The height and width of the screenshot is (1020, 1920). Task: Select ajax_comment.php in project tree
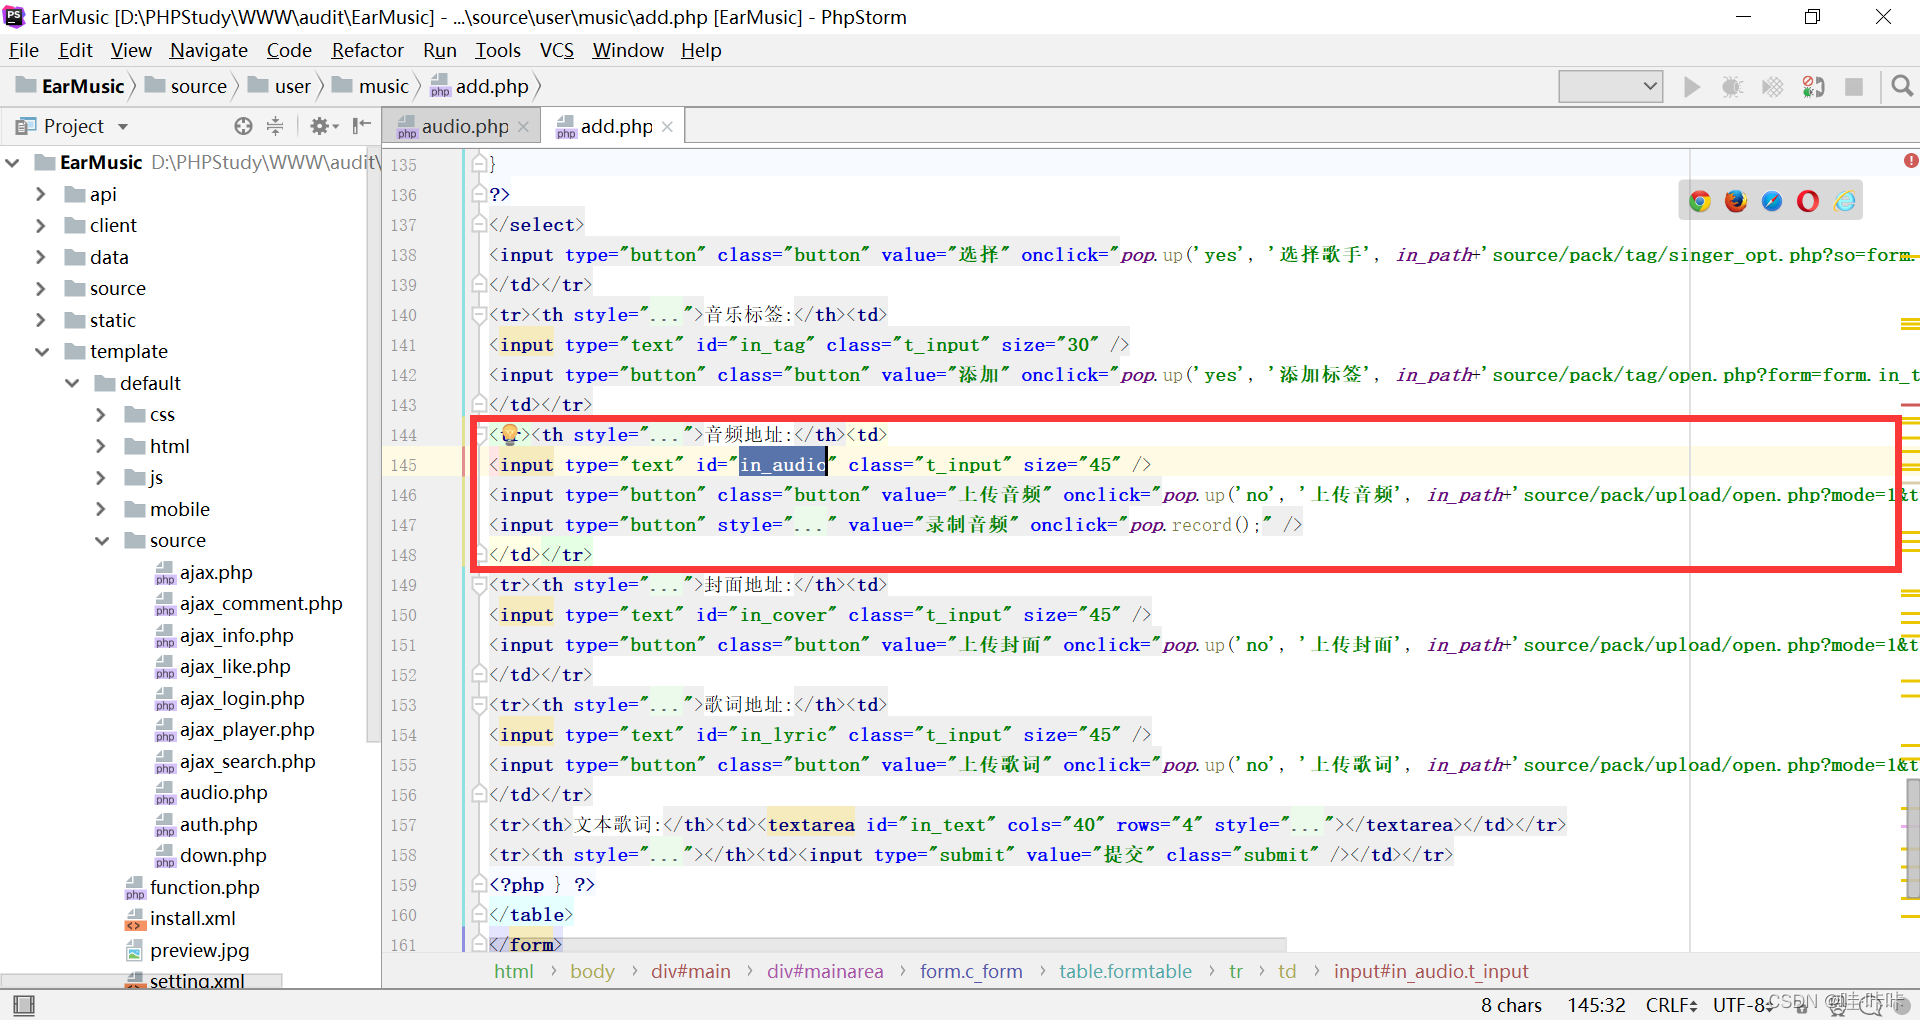[260, 603]
